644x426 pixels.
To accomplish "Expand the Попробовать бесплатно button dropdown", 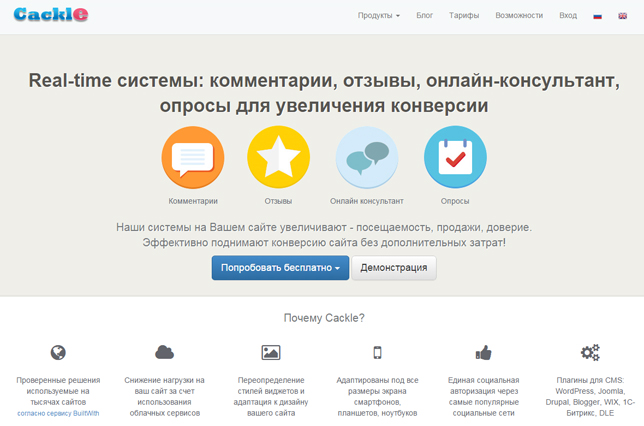I will tap(280, 268).
